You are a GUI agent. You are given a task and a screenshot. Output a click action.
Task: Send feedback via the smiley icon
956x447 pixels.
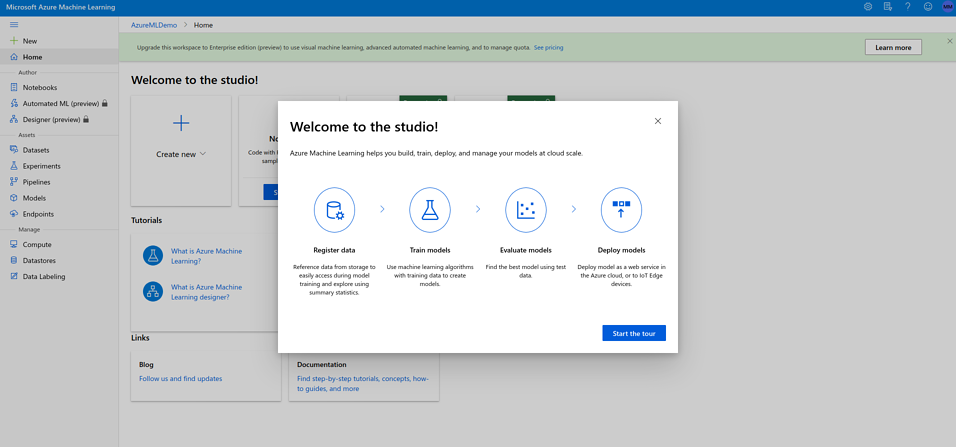(928, 7)
